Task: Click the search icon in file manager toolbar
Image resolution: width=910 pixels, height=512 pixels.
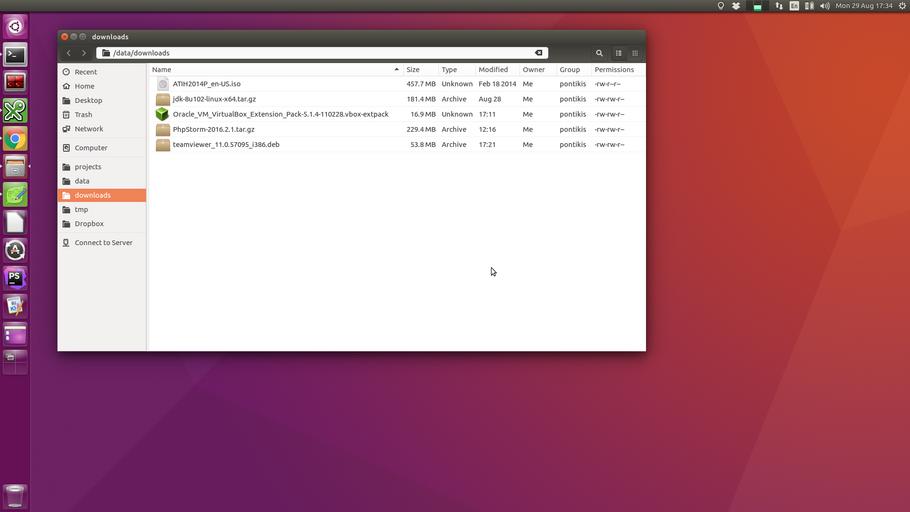Action: click(599, 53)
